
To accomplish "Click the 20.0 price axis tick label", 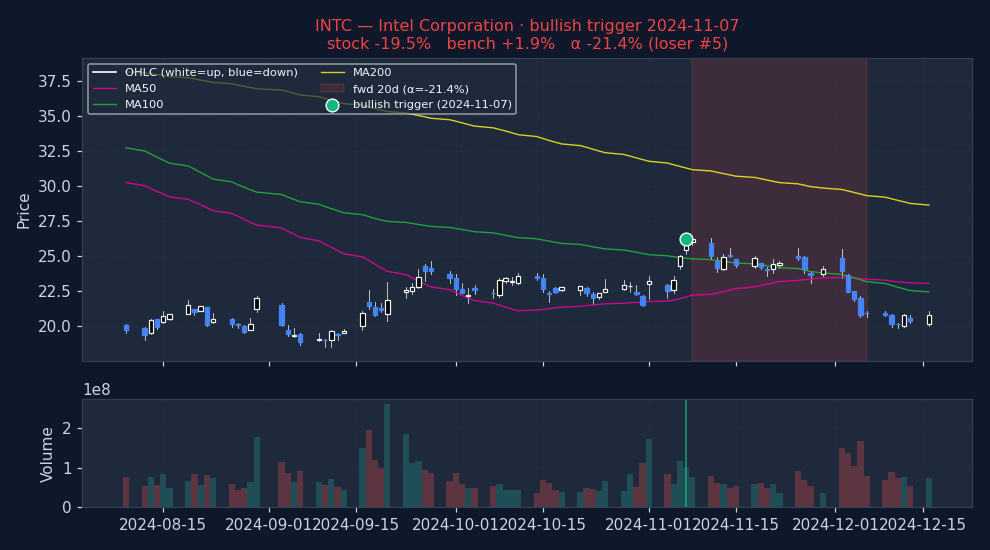I will click(x=53, y=326).
